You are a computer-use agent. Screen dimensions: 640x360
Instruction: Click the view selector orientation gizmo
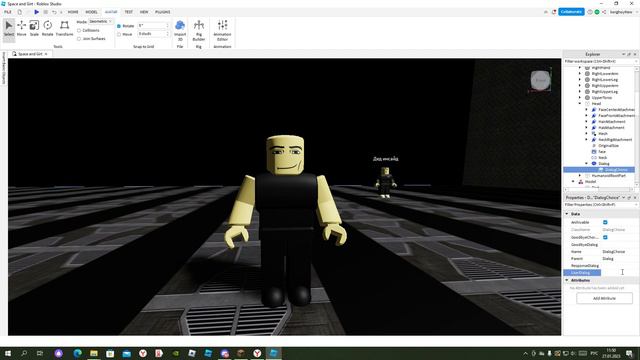pyautogui.click(x=540, y=80)
